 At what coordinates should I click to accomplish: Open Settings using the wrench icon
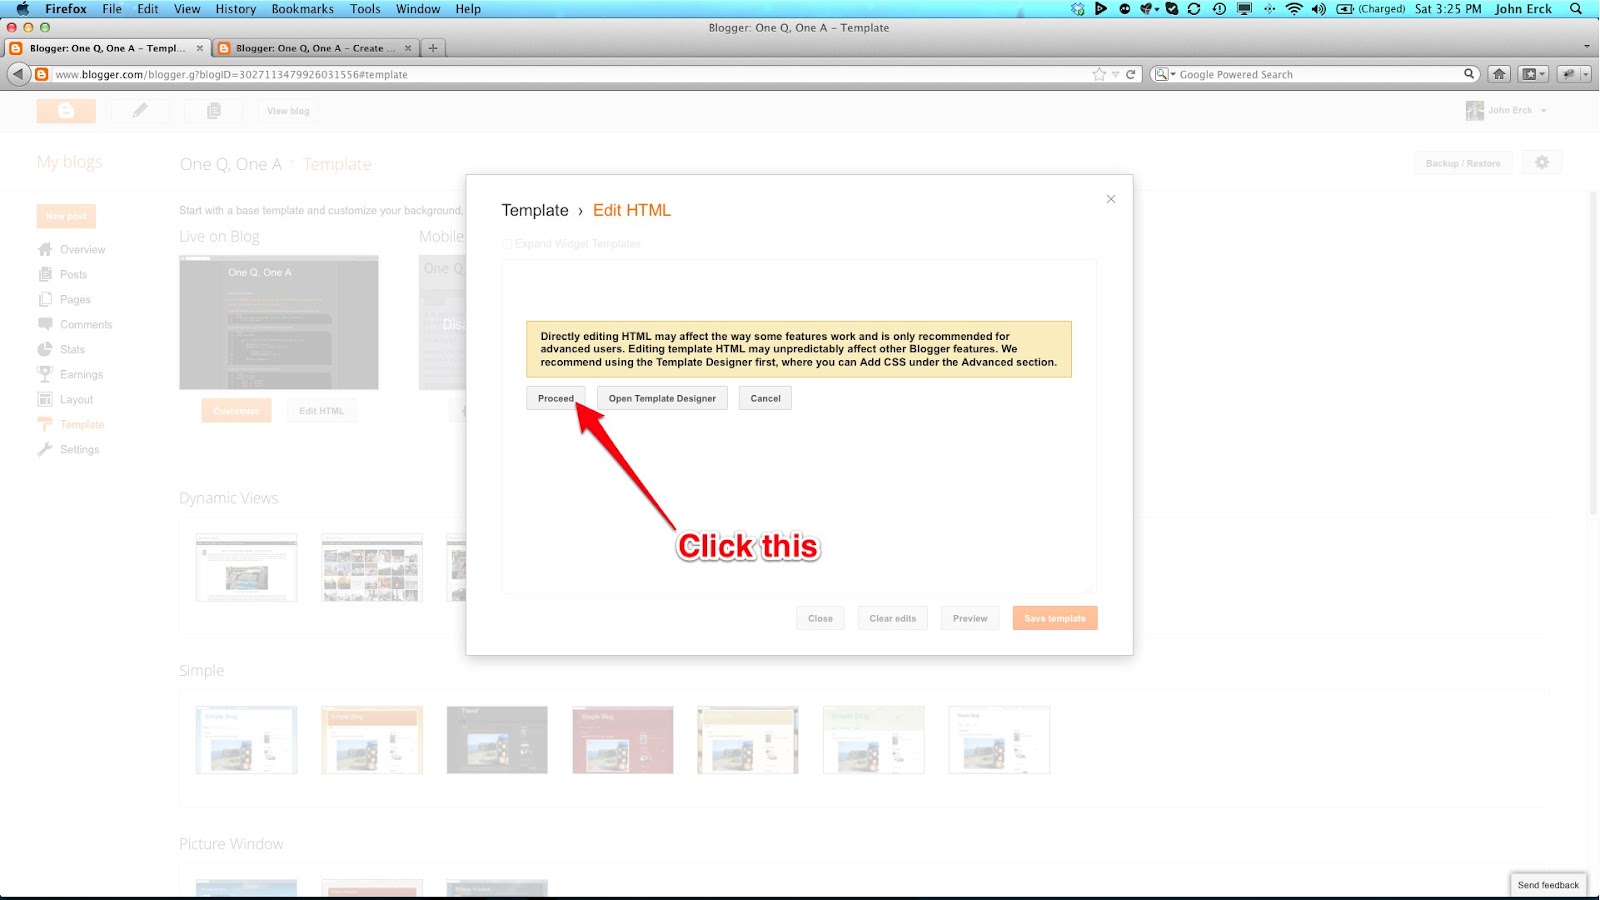46,449
